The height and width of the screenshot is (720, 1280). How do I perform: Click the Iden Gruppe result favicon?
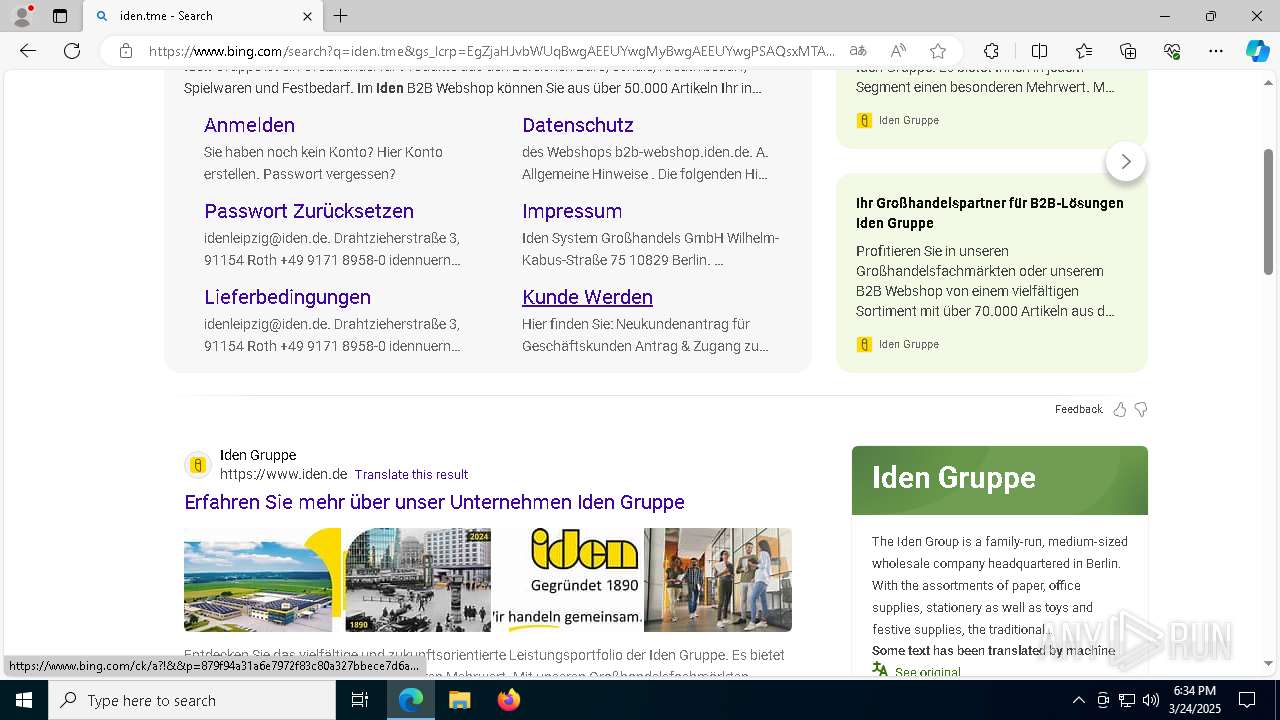[x=197, y=465]
